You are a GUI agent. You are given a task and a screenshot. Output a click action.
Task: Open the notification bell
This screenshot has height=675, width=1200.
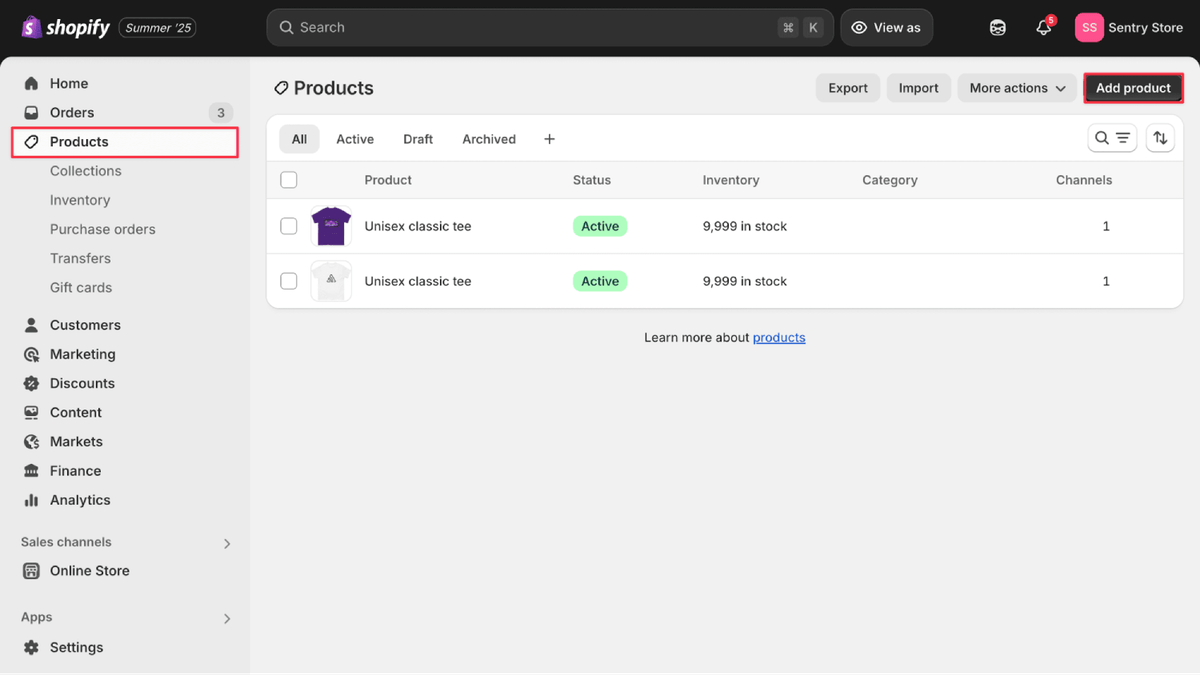pyautogui.click(x=1043, y=27)
